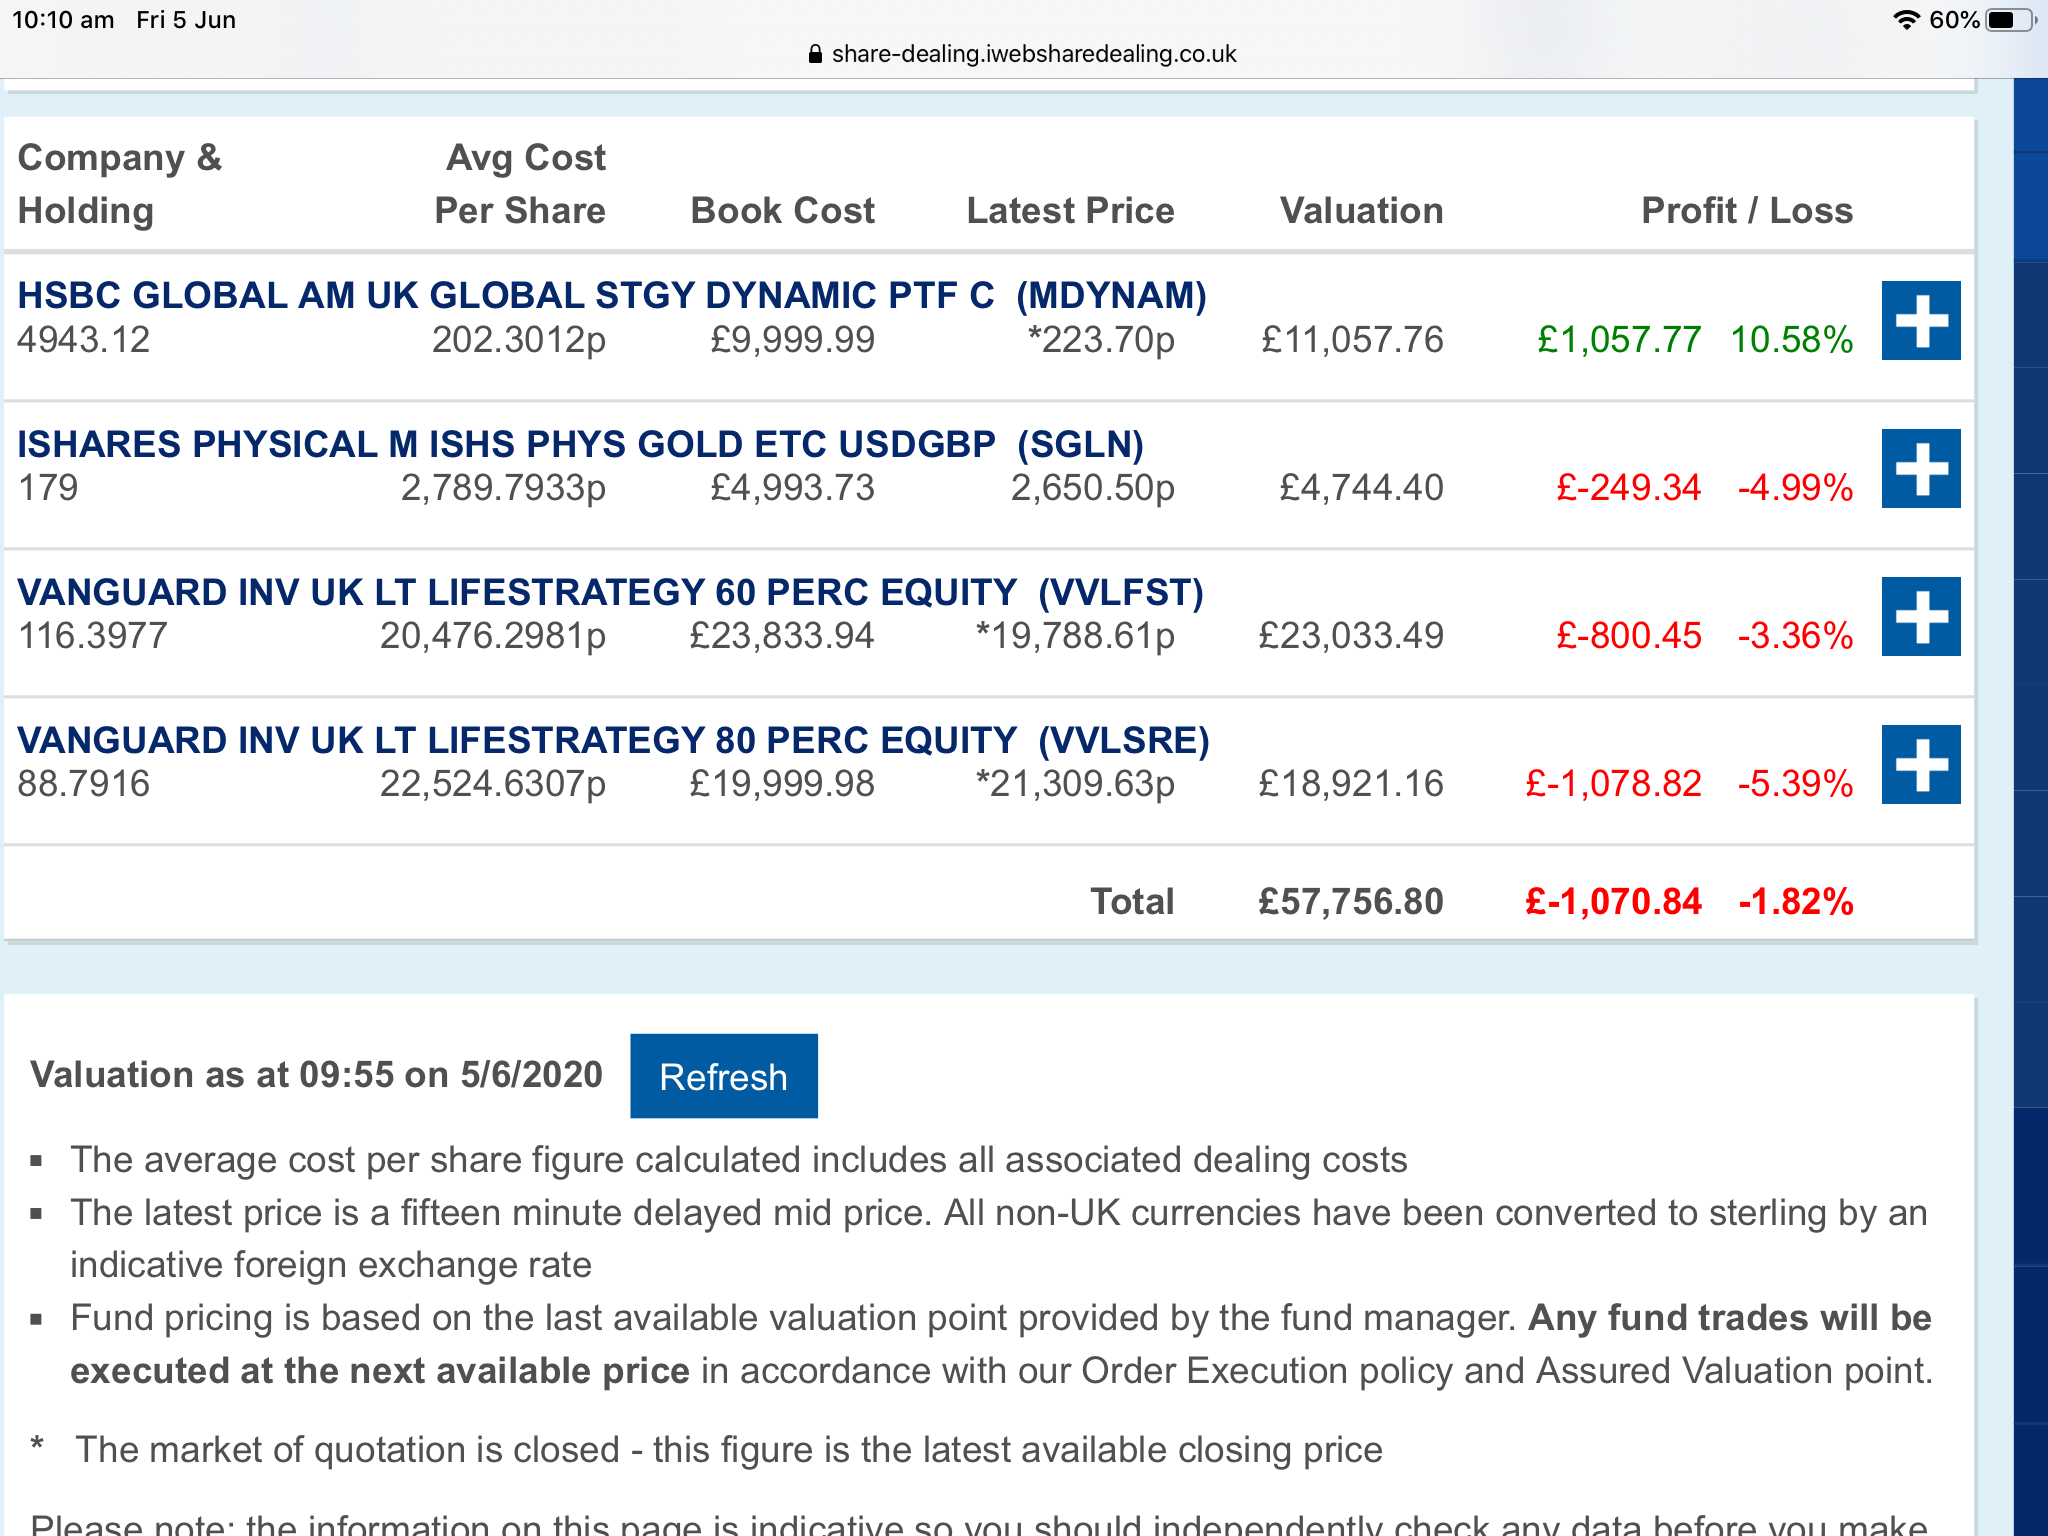Select VVLSRE book cost £19,999.98
2048x1536 pixels.
click(782, 784)
